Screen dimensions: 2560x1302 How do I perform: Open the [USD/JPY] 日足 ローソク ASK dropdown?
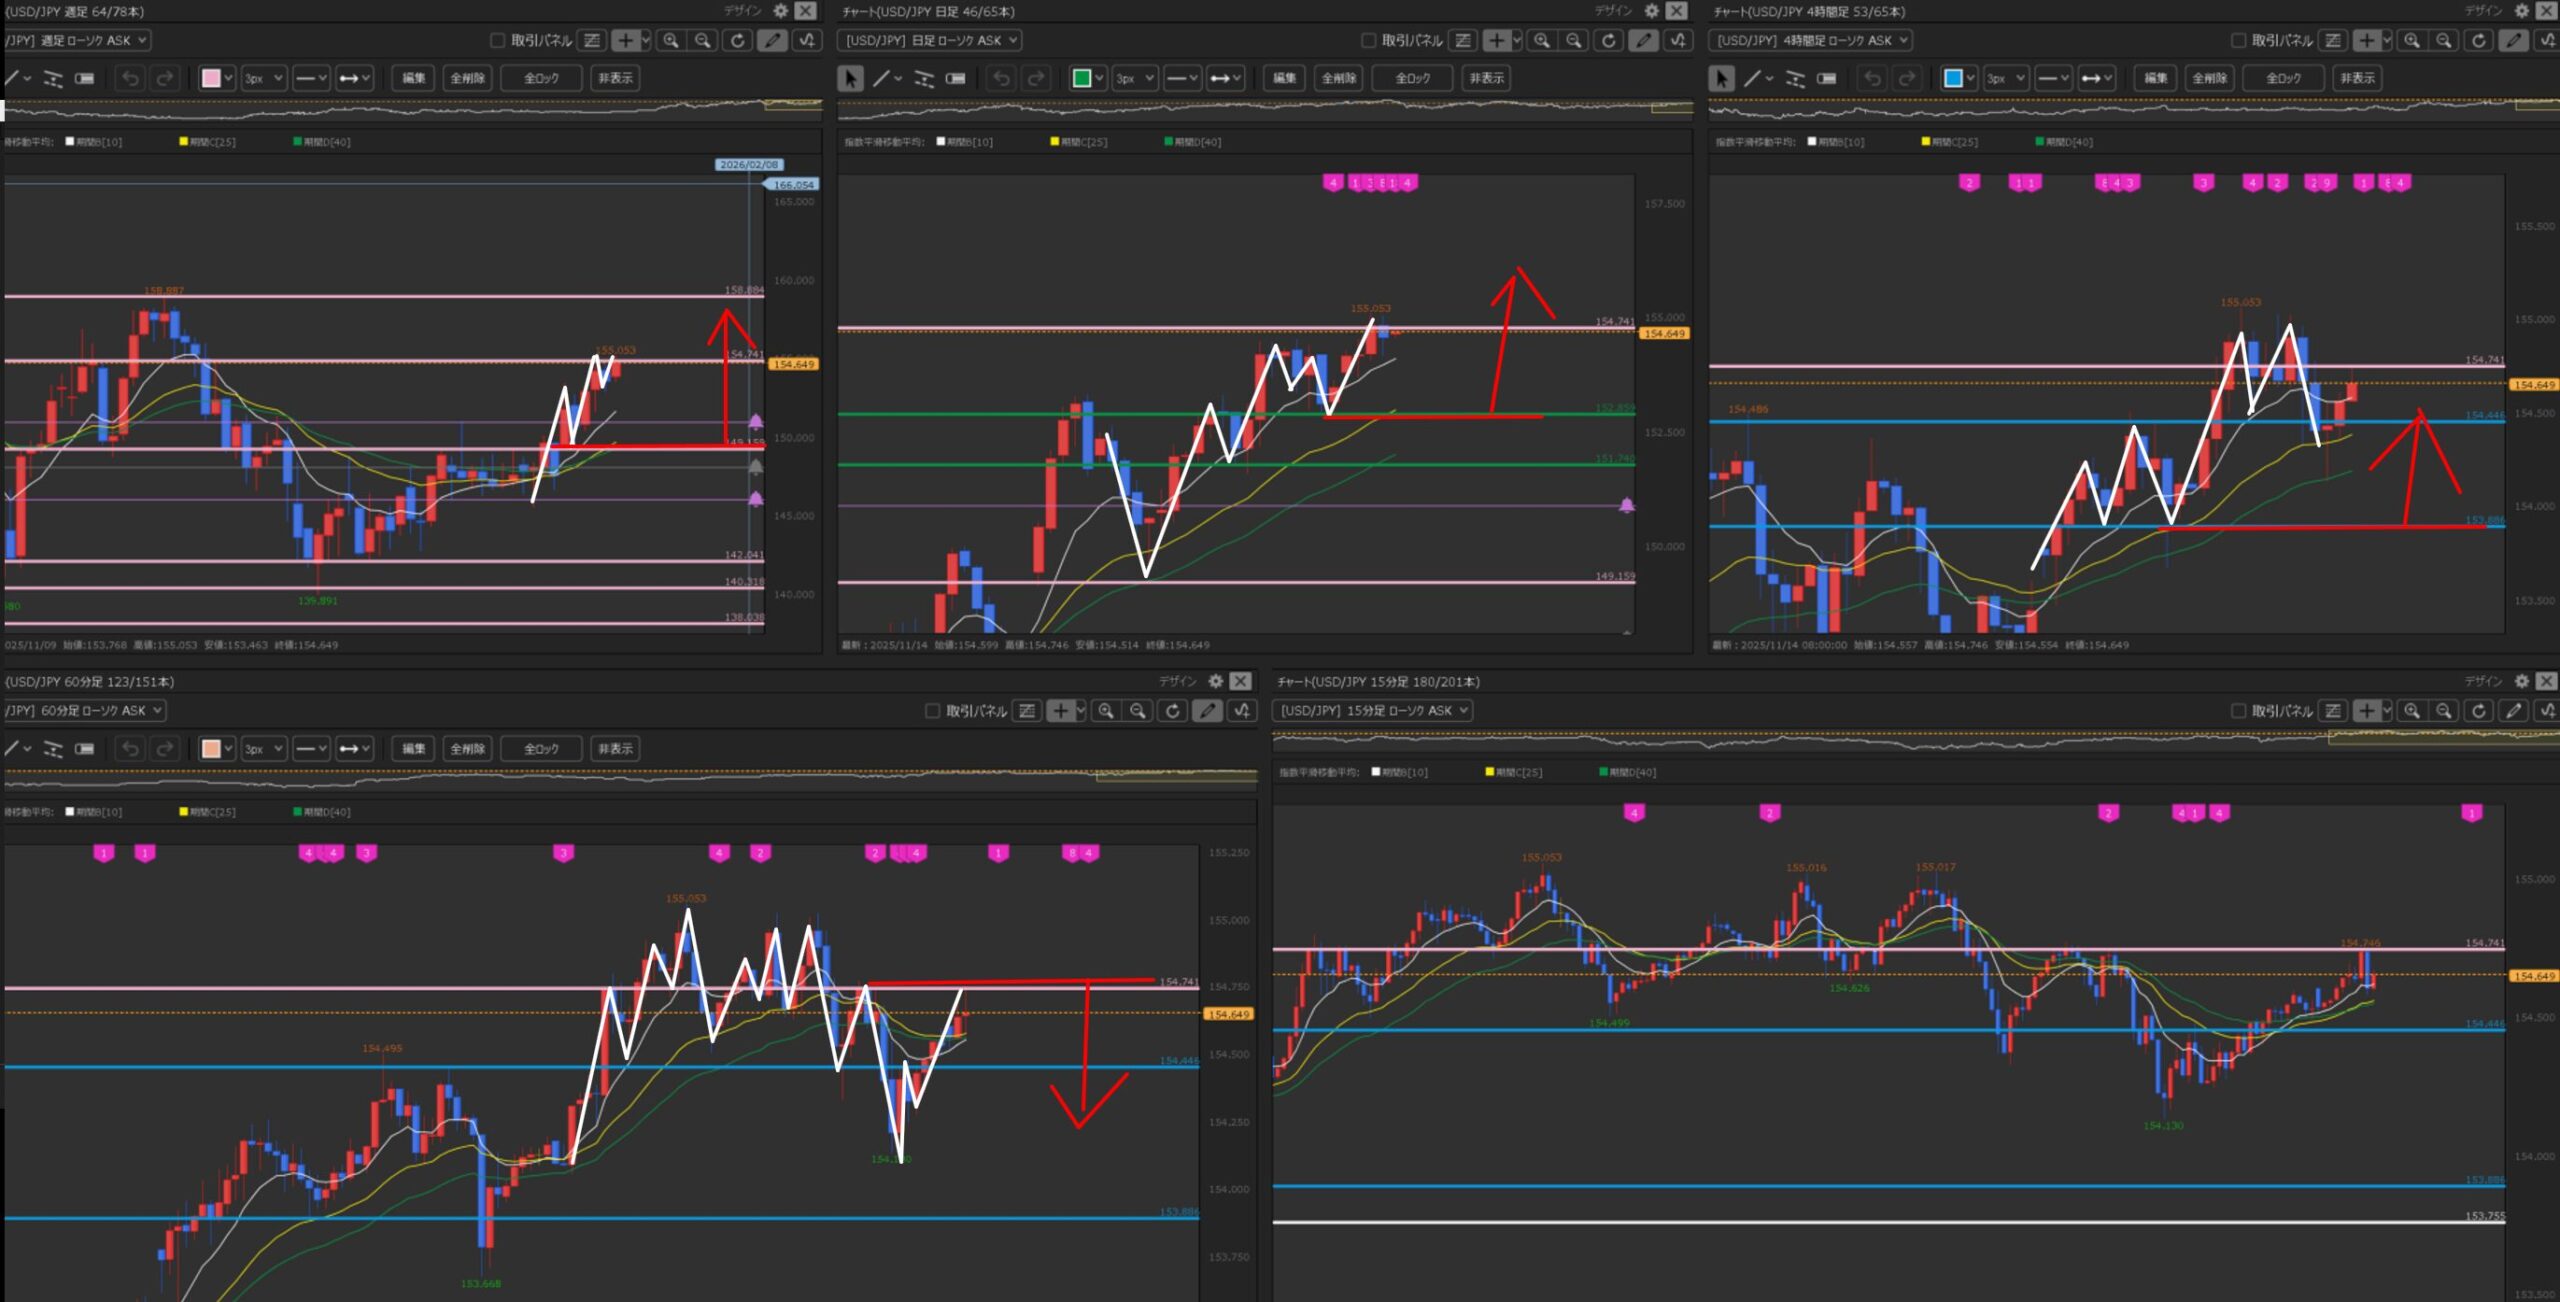930,40
